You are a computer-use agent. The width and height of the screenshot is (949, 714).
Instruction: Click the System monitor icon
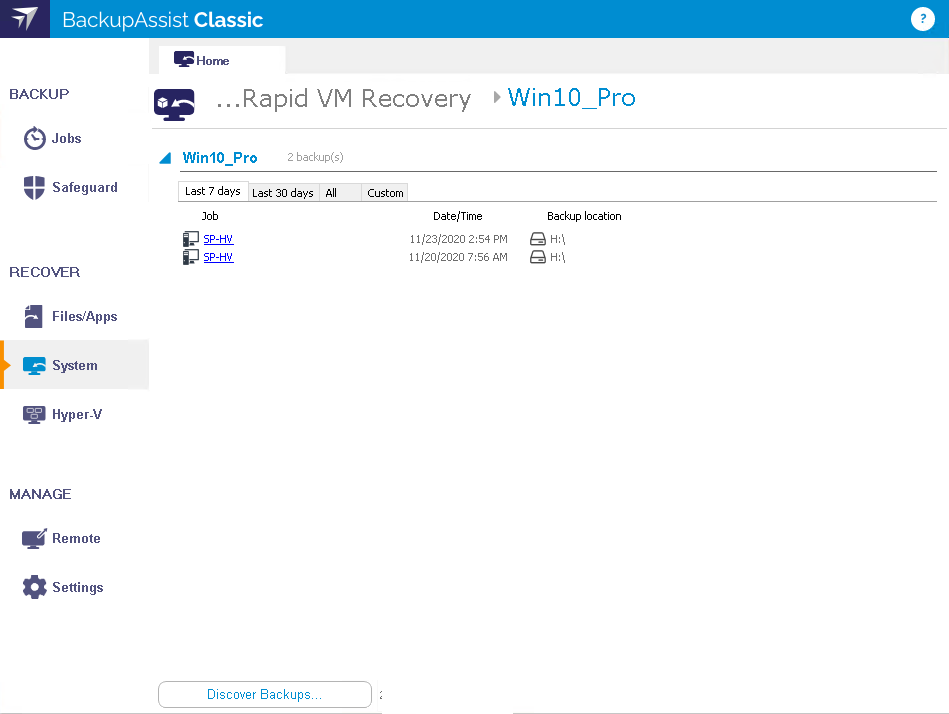pyautogui.click(x=34, y=365)
